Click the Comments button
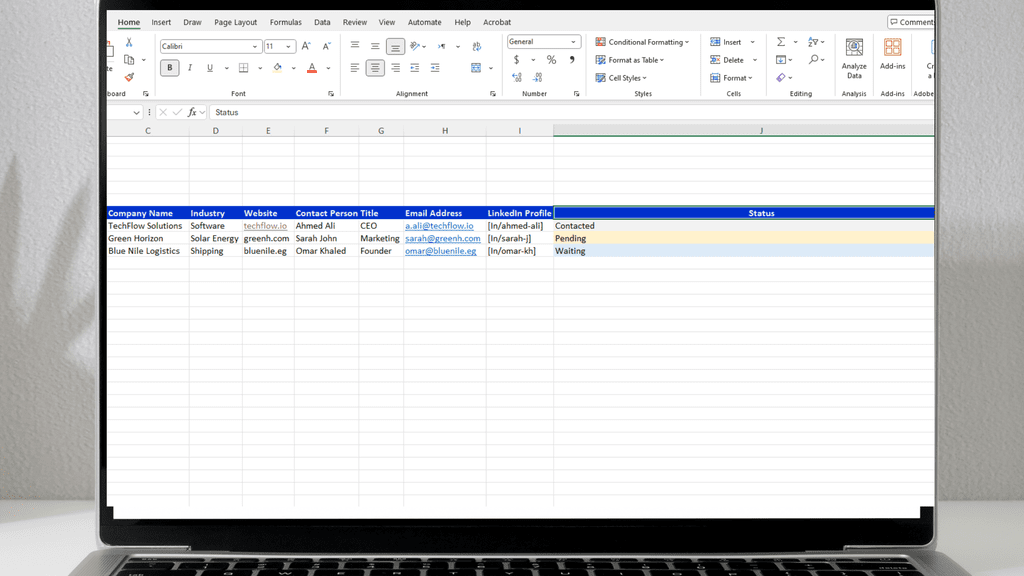Viewport: 1024px width, 576px height. pos(910,22)
